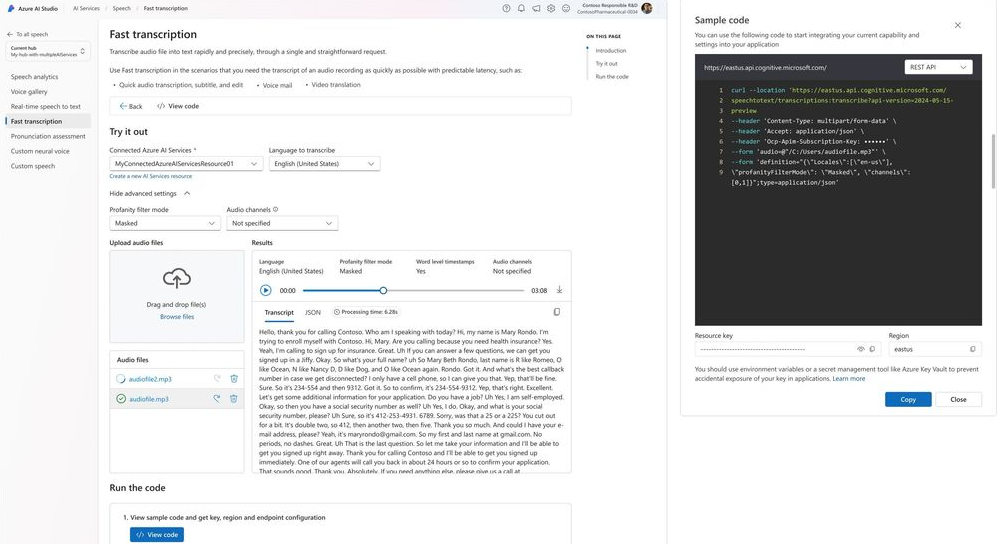
Task: Open the audiofile2.mp3 file link
Action: click(x=150, y=379)
